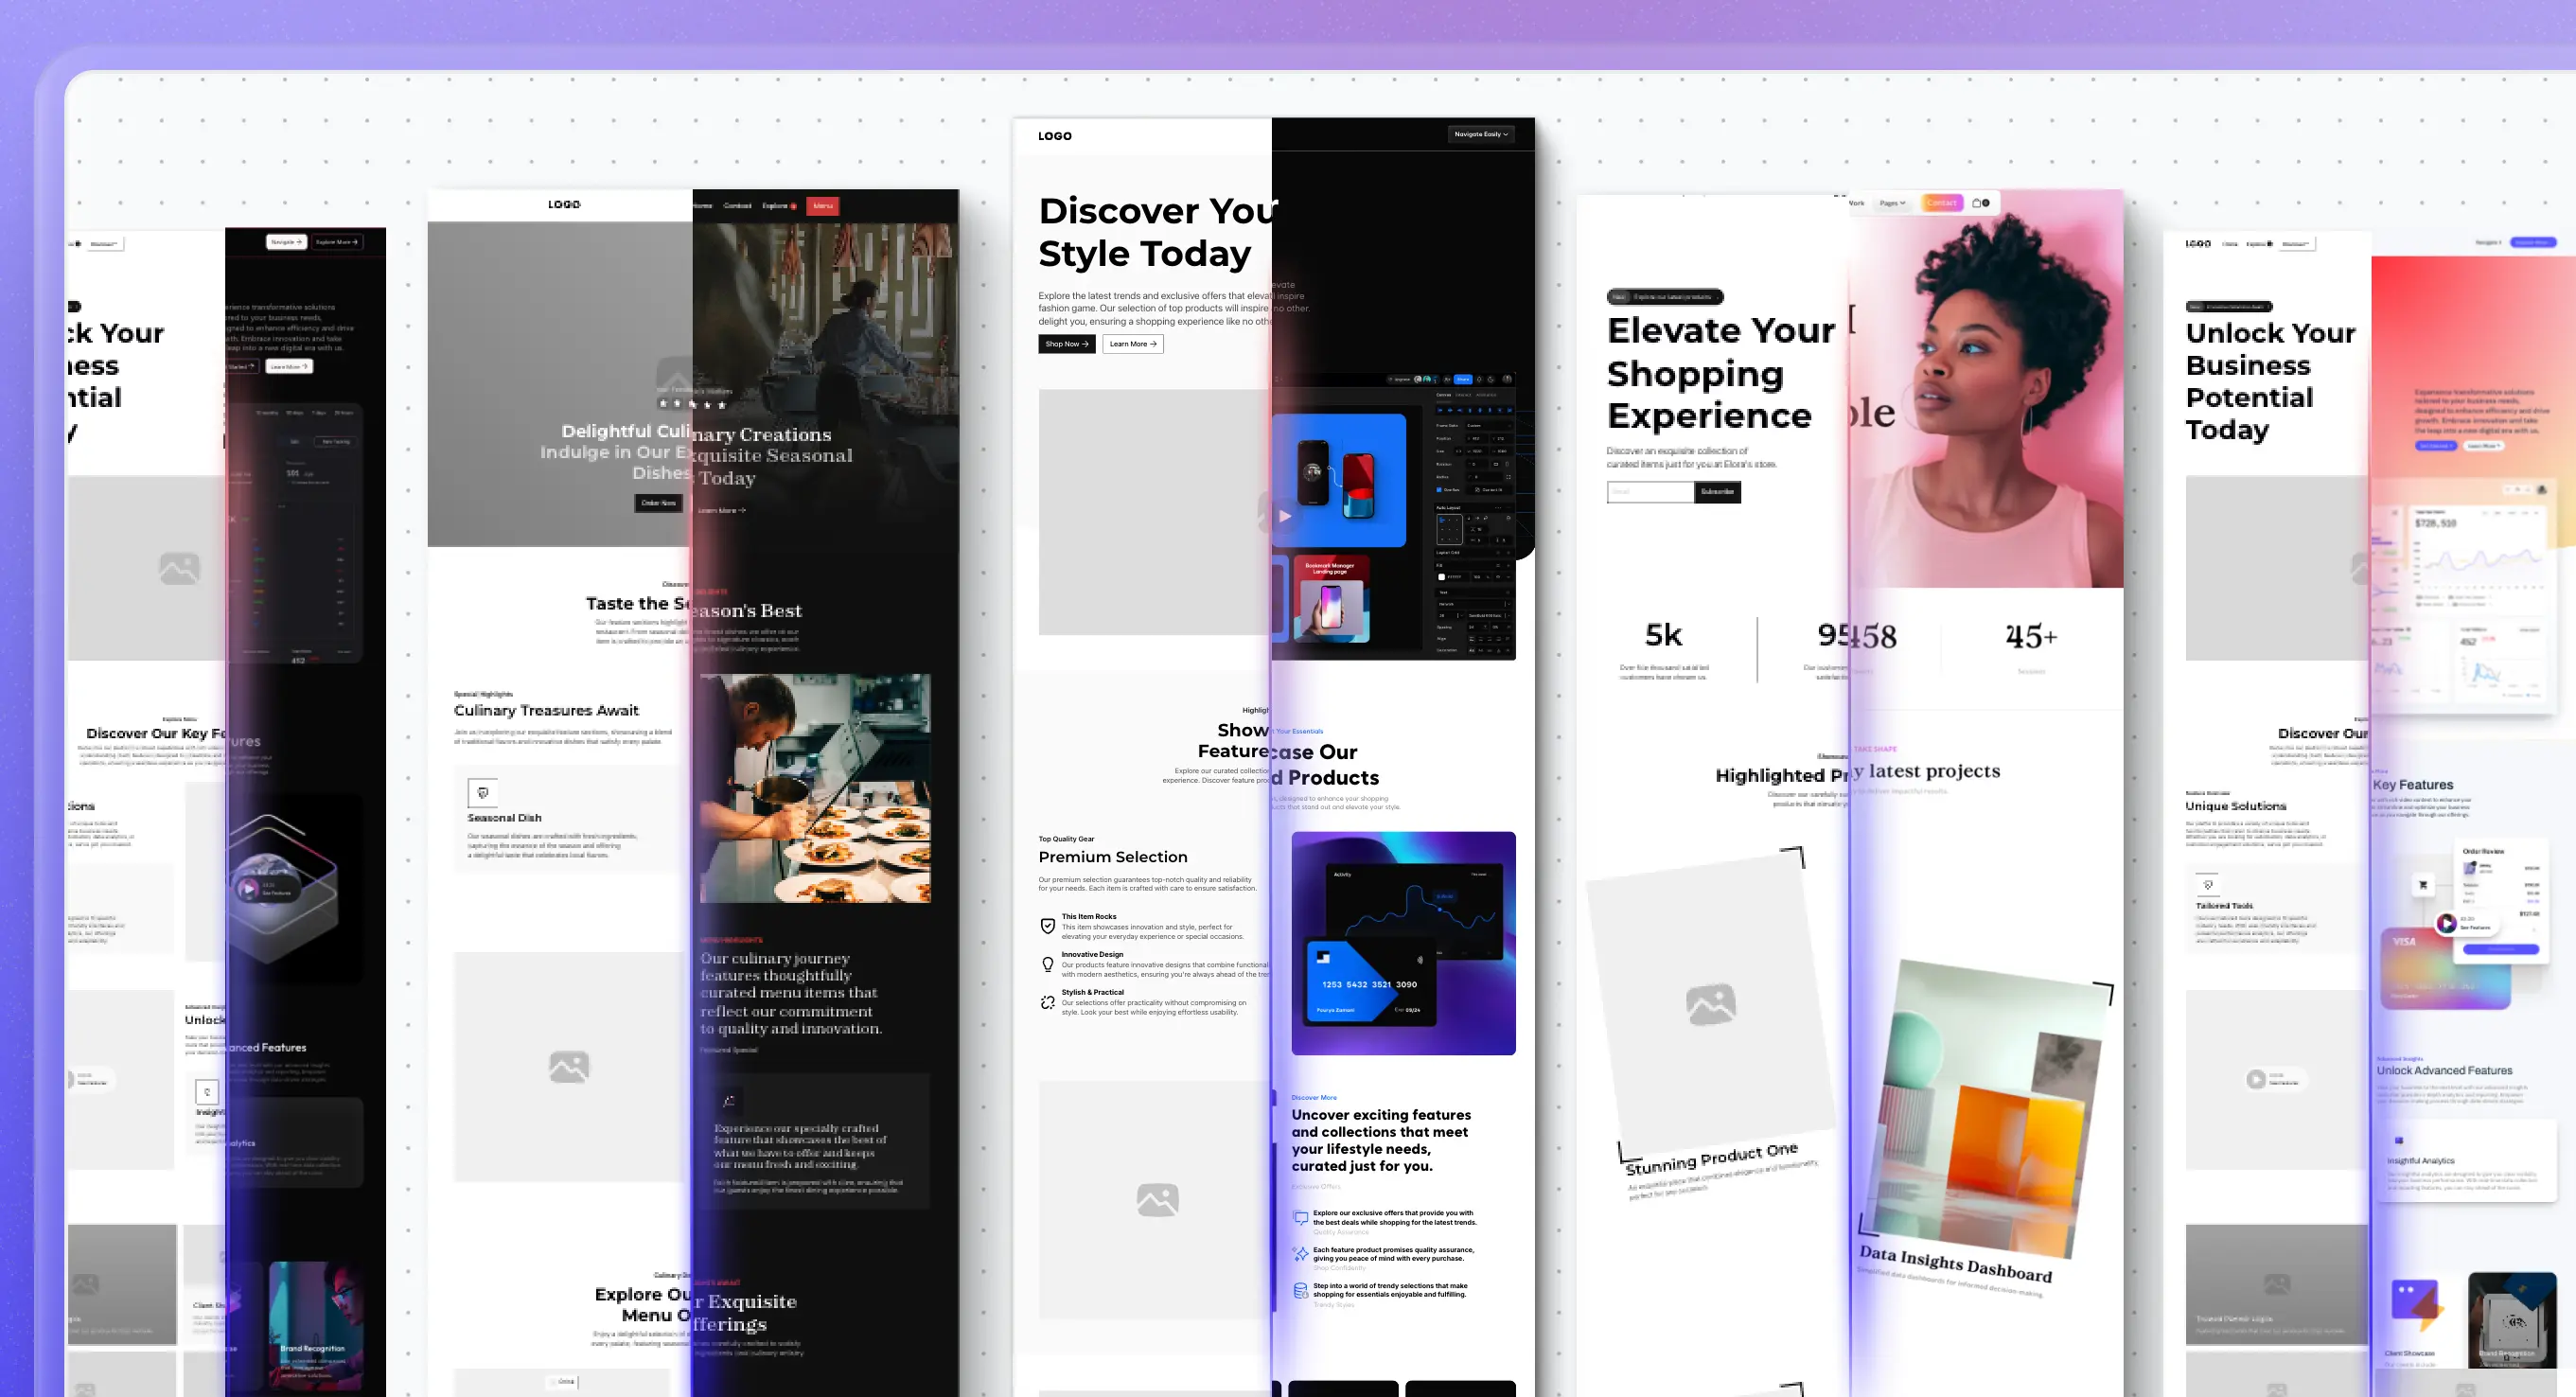Click the shield icon by This Item Rocks

tap(1047, 926)
